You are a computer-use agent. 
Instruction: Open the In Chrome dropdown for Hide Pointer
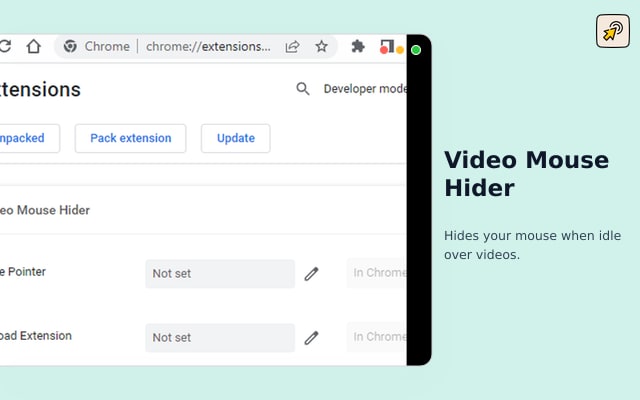(376, 273)
